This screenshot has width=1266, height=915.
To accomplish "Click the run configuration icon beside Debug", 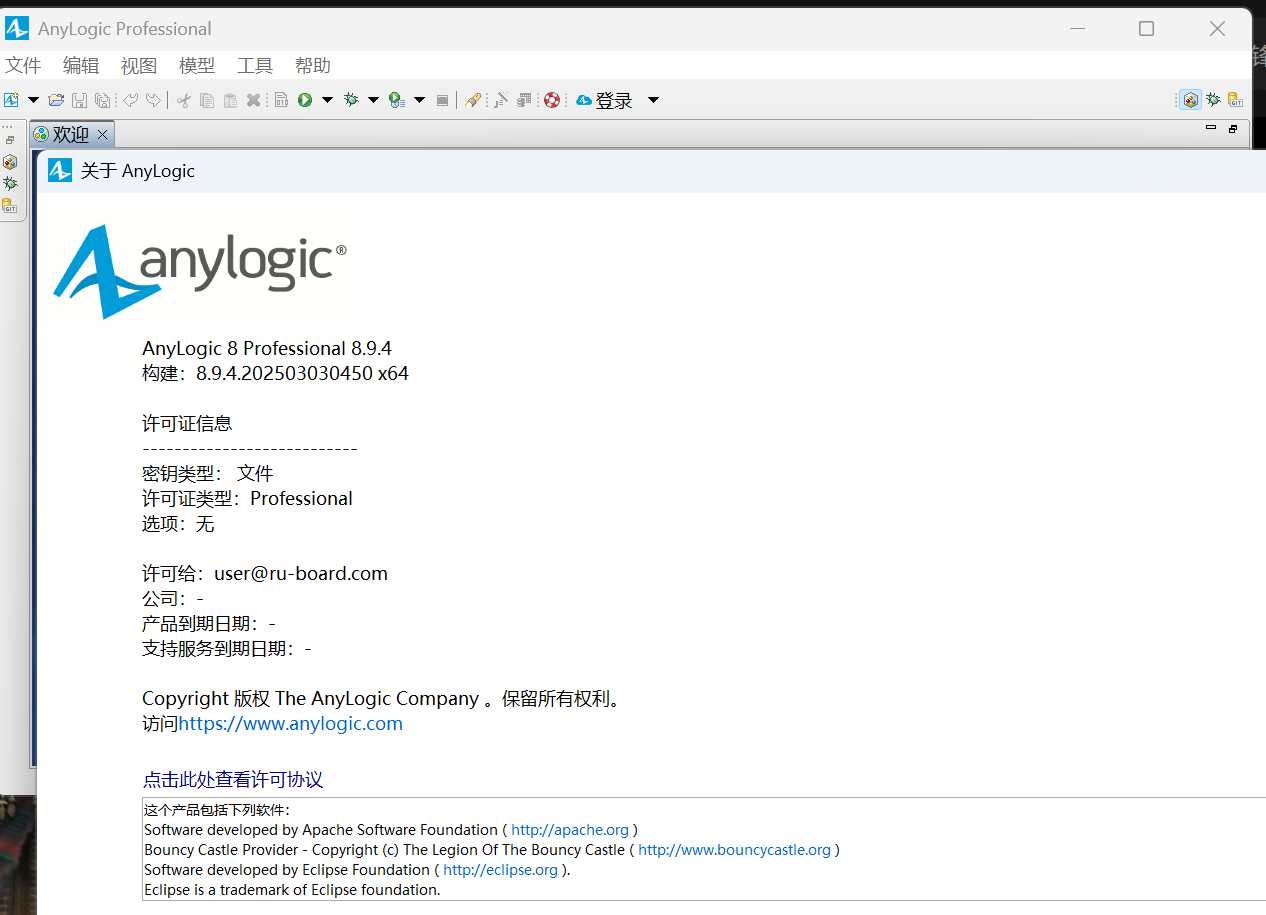I will pos(396,100).
